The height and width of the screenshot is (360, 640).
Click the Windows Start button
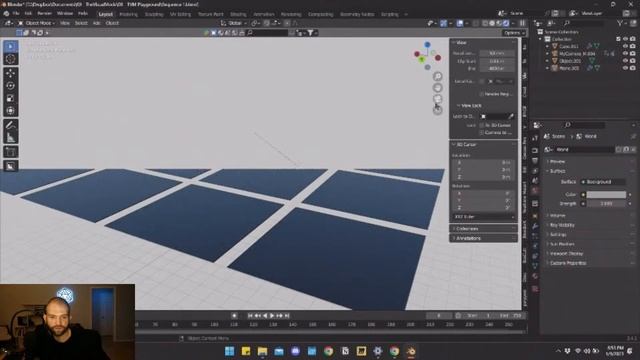pos(229,351)
